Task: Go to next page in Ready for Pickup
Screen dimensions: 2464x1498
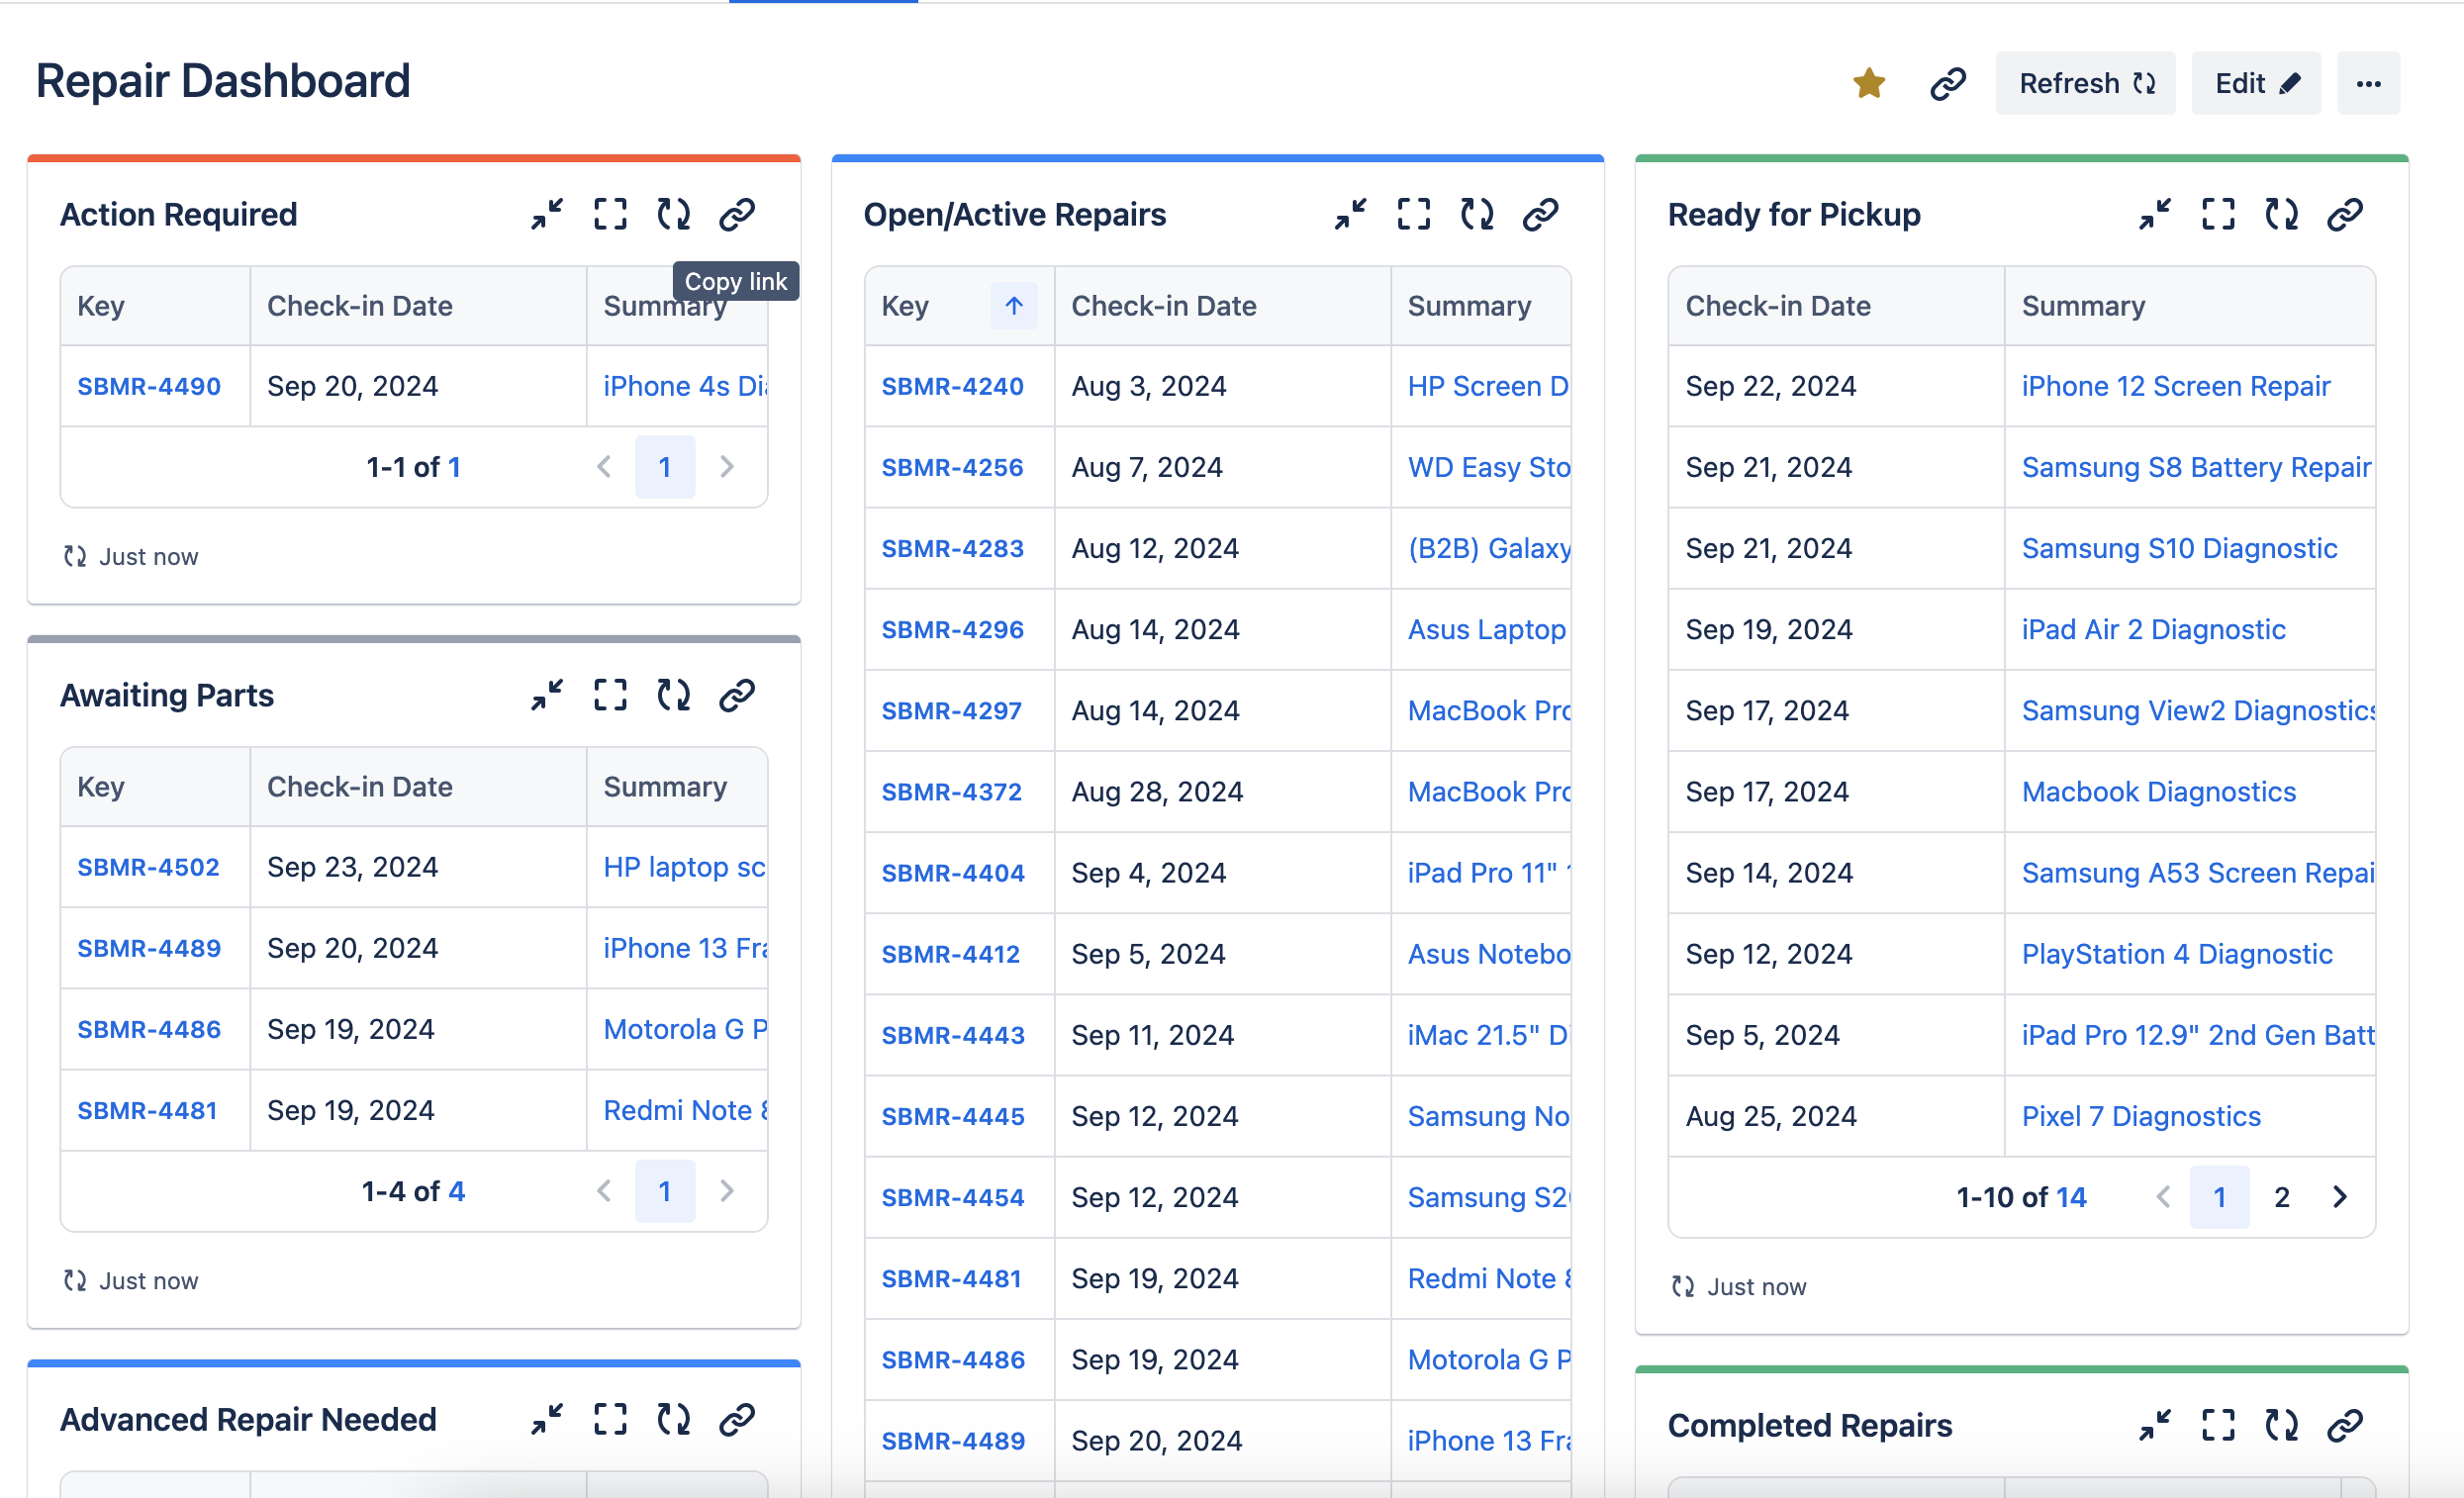Action: click(2339, 1197)
